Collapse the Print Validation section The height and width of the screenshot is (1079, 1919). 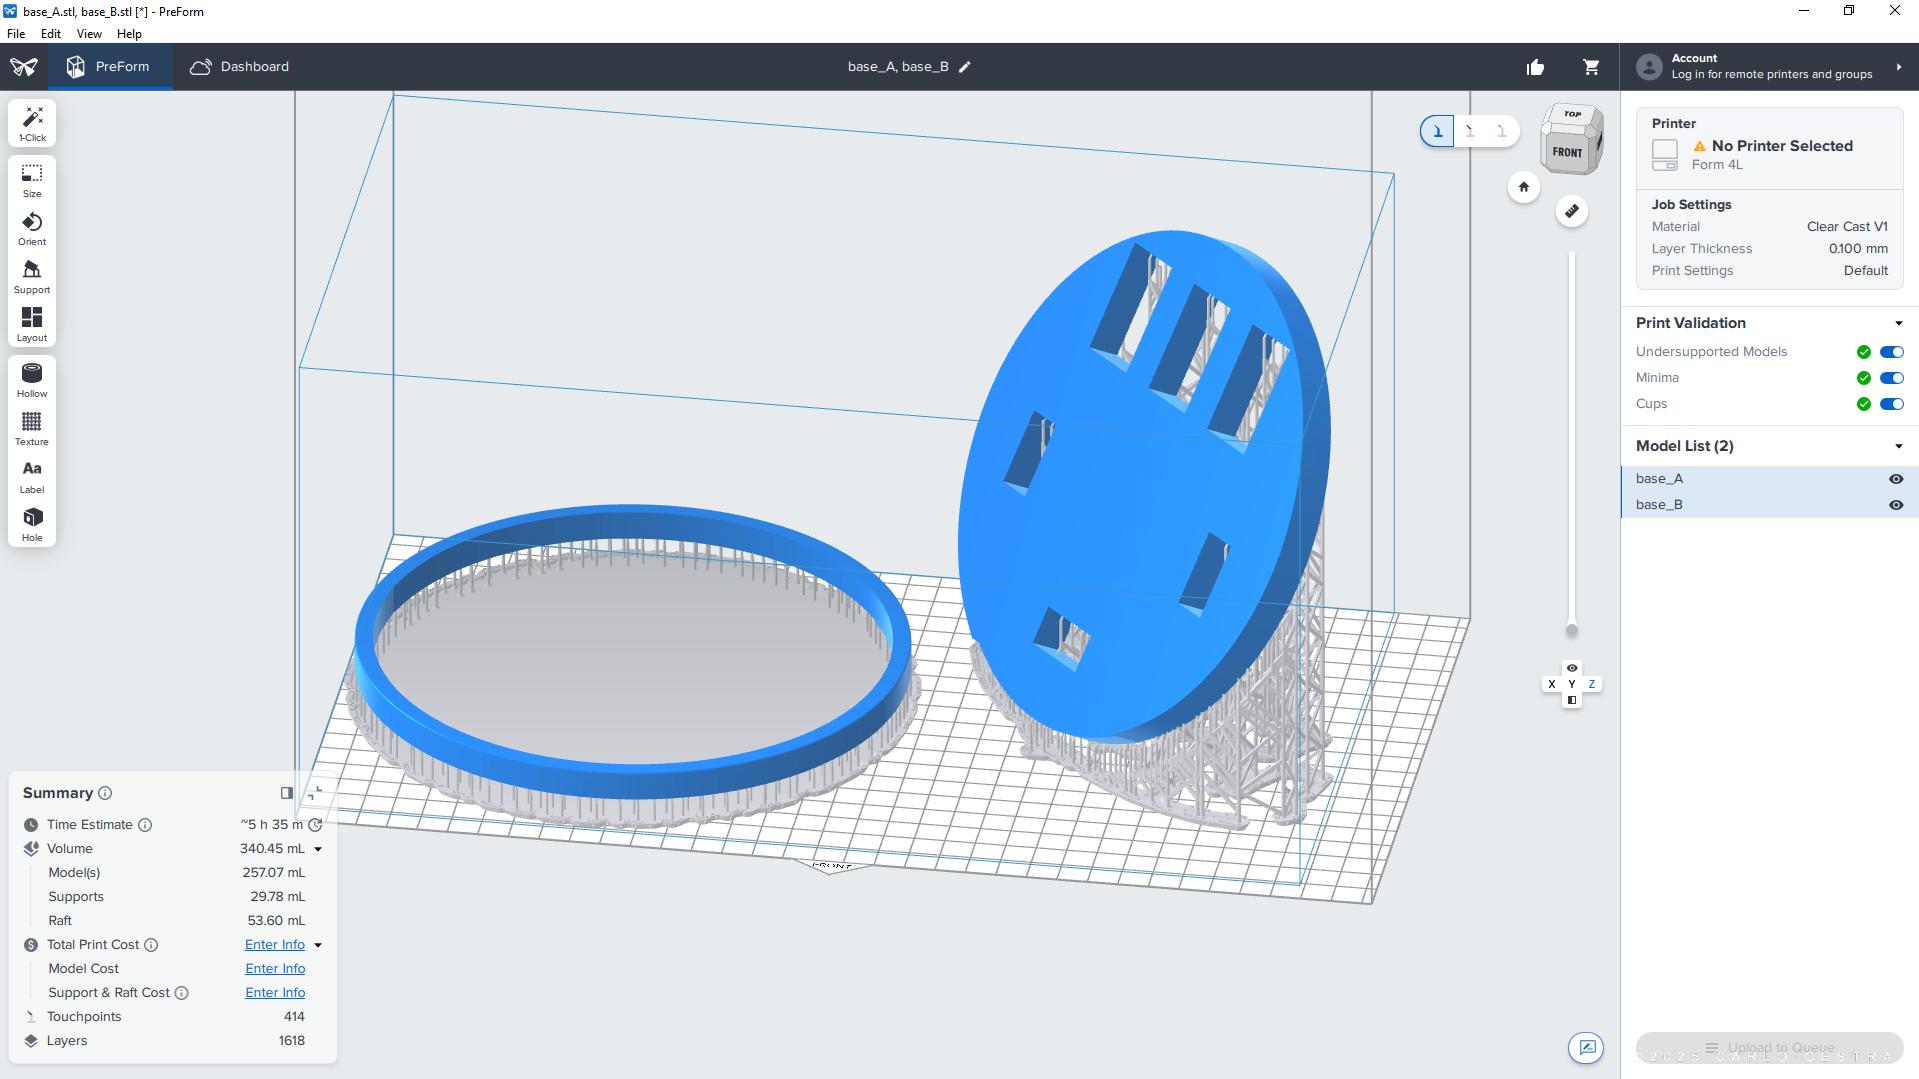pyautogui.click(x=1898, y=323)
